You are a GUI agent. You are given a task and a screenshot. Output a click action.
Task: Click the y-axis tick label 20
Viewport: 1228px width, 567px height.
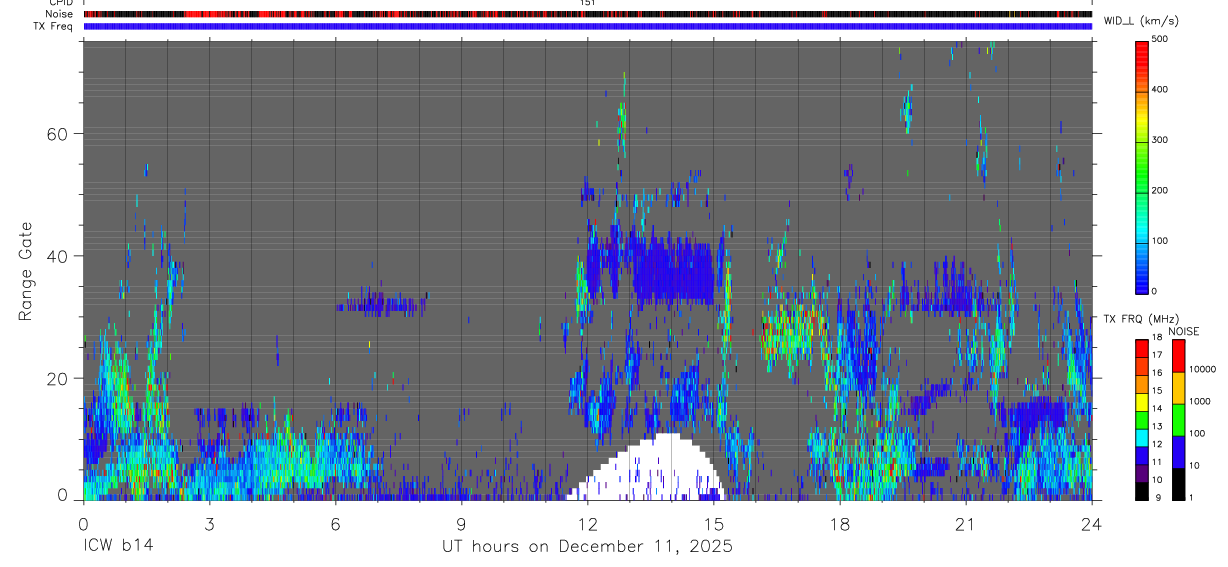tap(55, 378)
